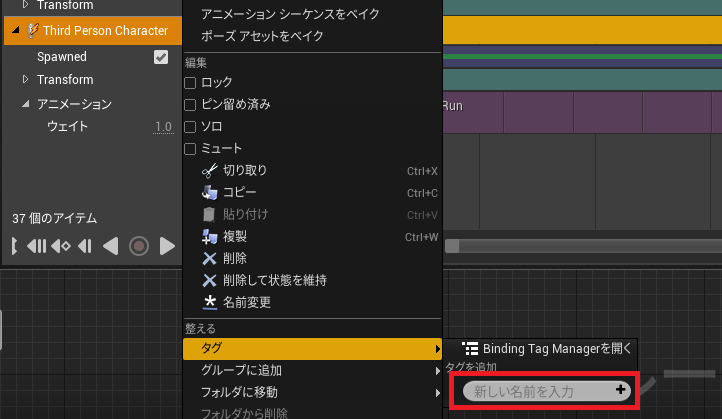Click the X icon beside 削除して状態を維持
The image size is (722, 419).
(210, 280)
